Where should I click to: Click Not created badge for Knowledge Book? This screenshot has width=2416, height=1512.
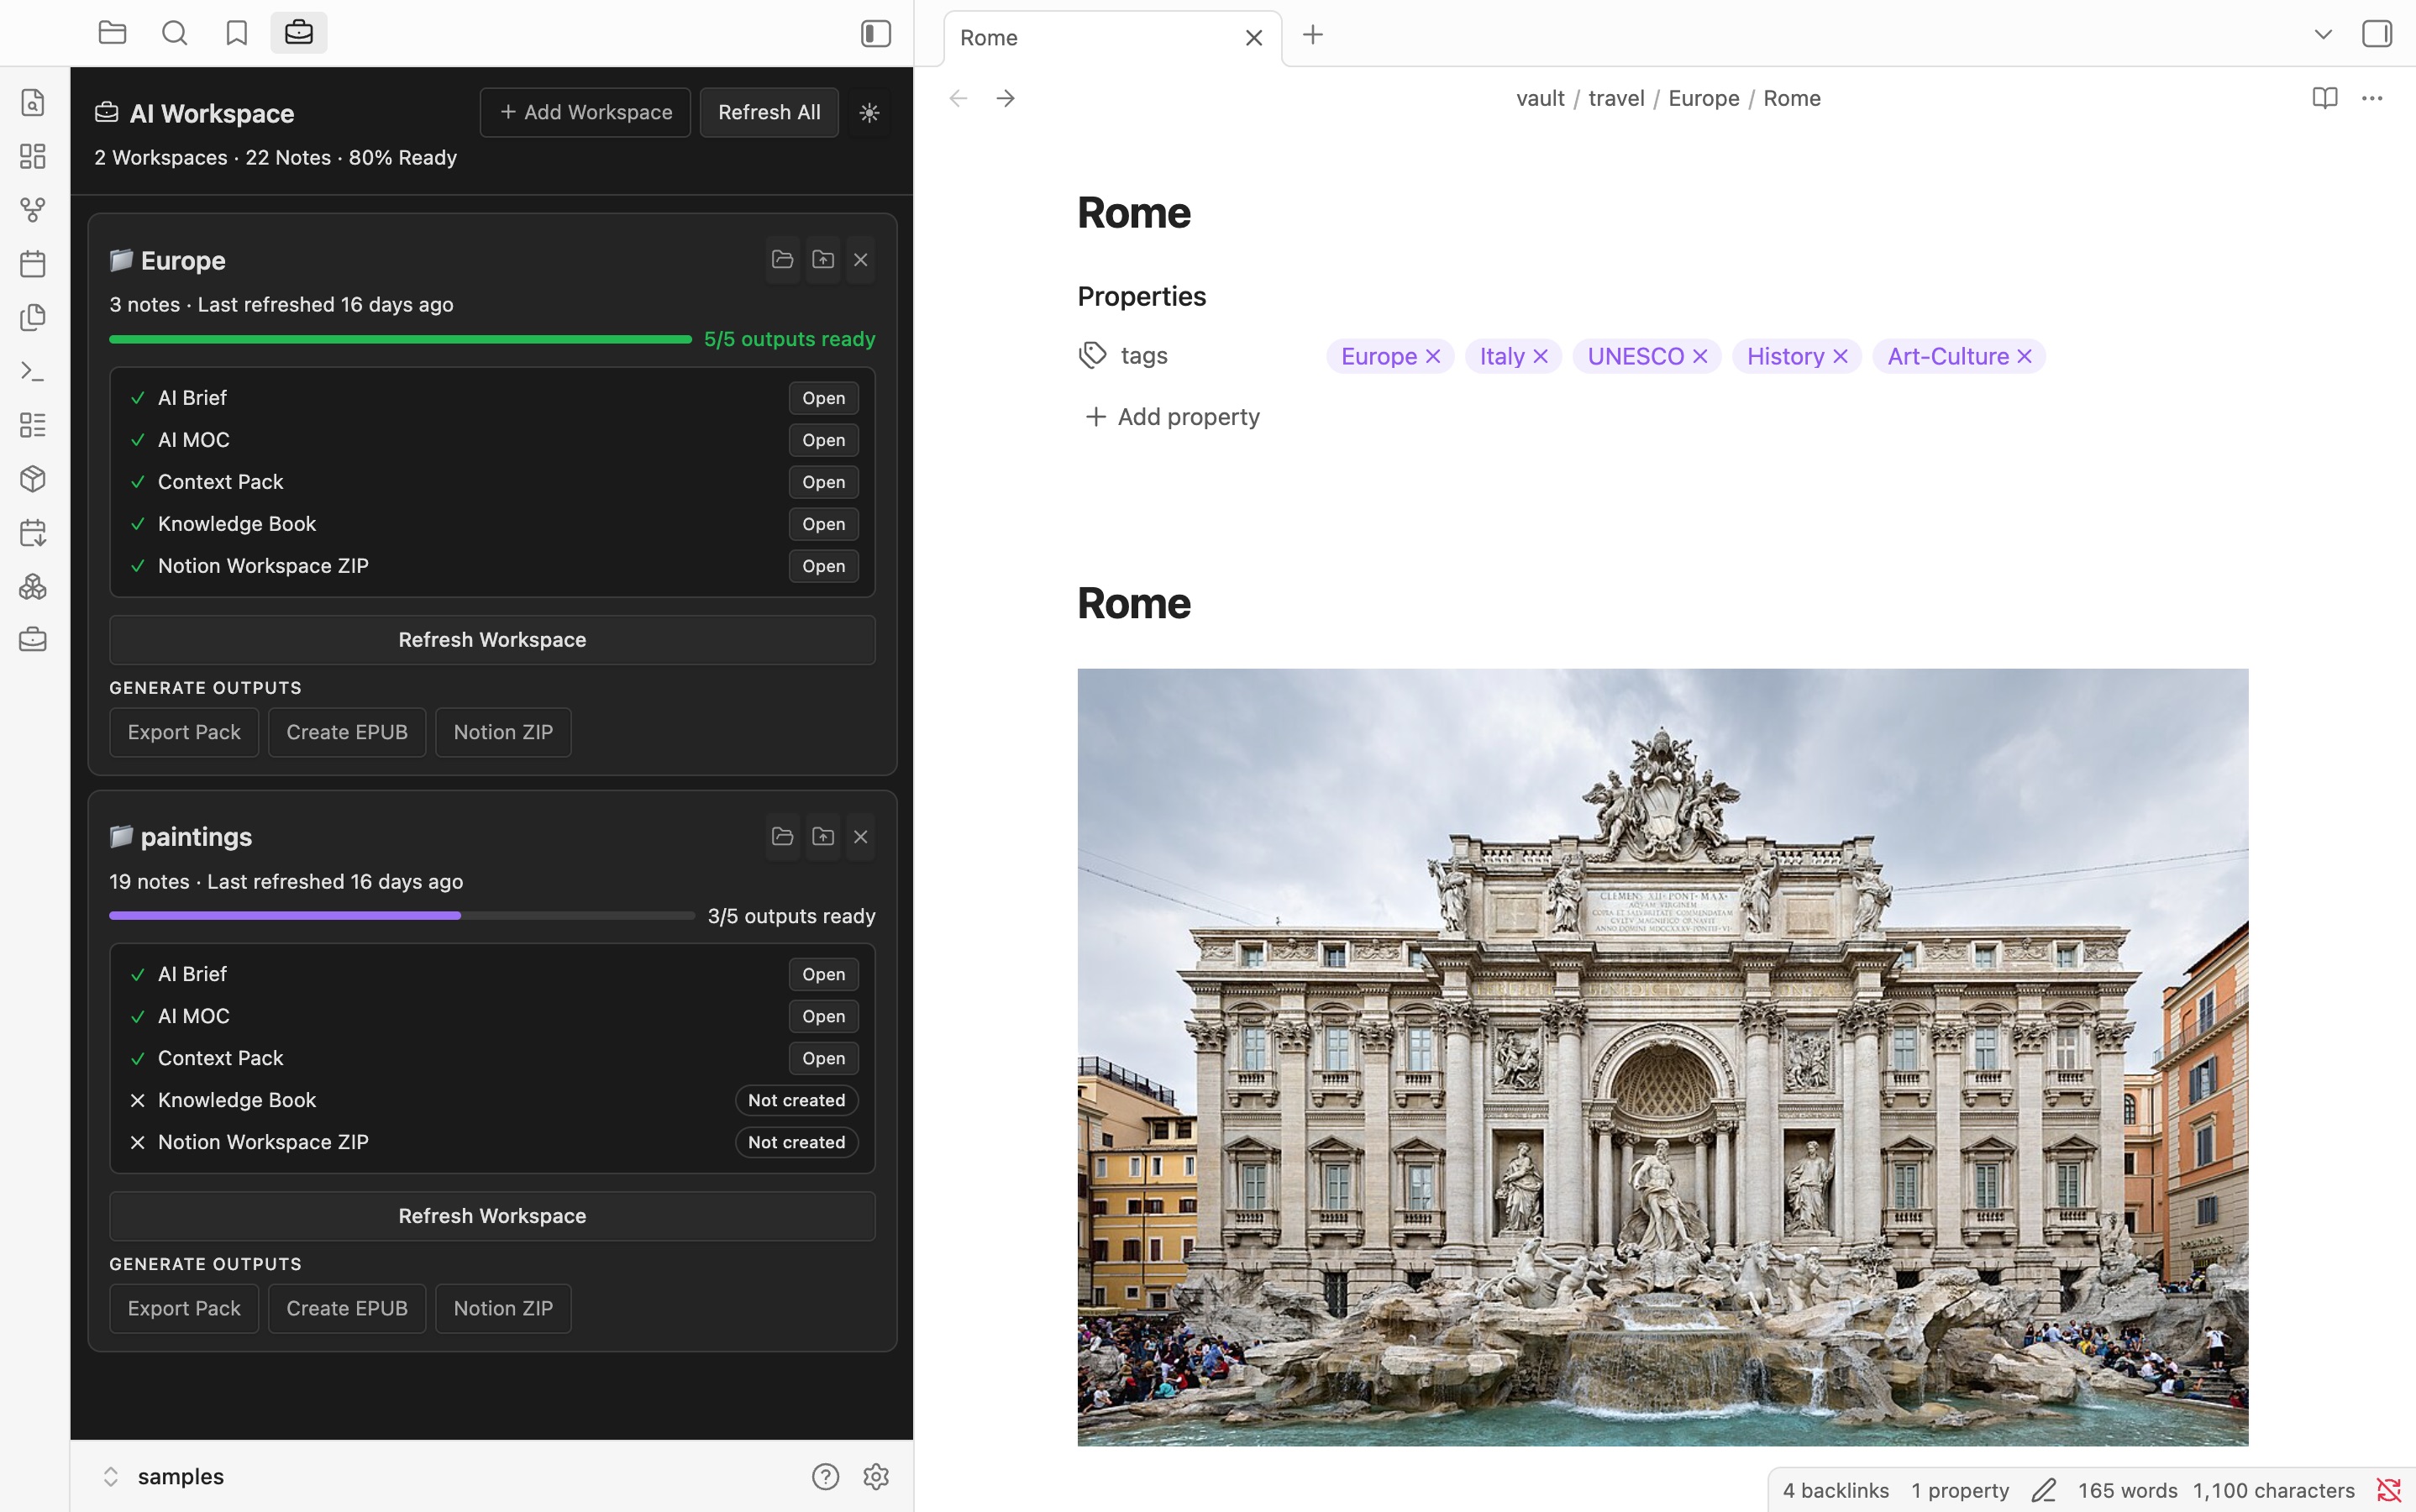[x=796, y=1100]
